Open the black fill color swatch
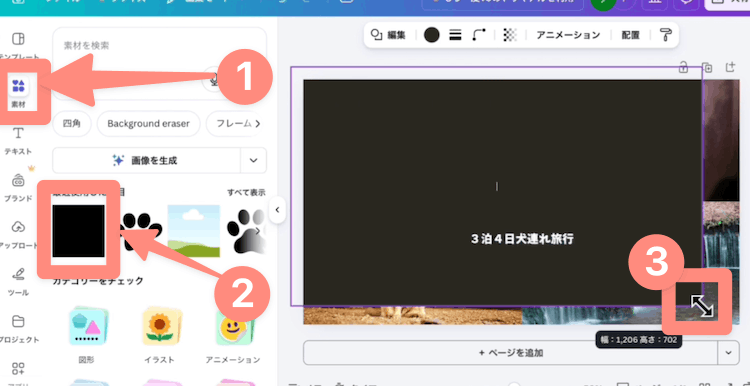Screen dimensions: 750x386 point(431,34)
